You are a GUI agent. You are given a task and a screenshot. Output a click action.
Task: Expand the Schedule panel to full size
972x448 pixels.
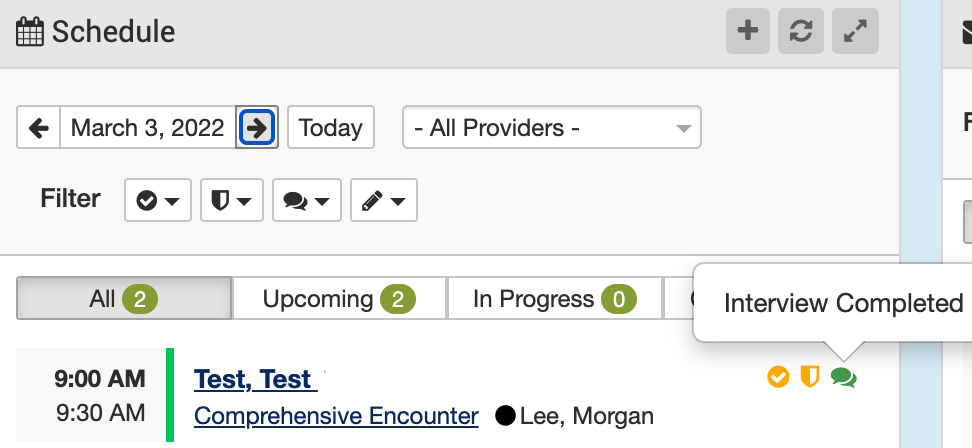click(x=855, y=31)
